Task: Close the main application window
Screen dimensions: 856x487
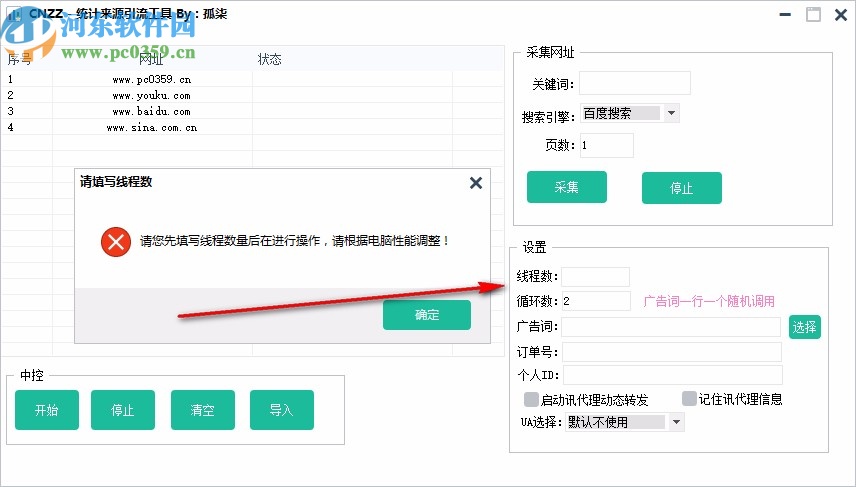Action: pos(841,15)
